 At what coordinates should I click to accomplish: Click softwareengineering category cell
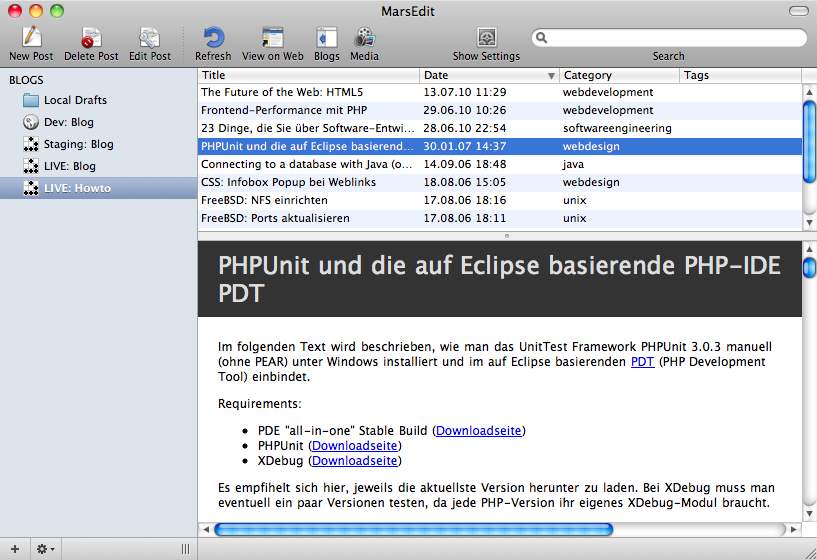pos(617,128)
